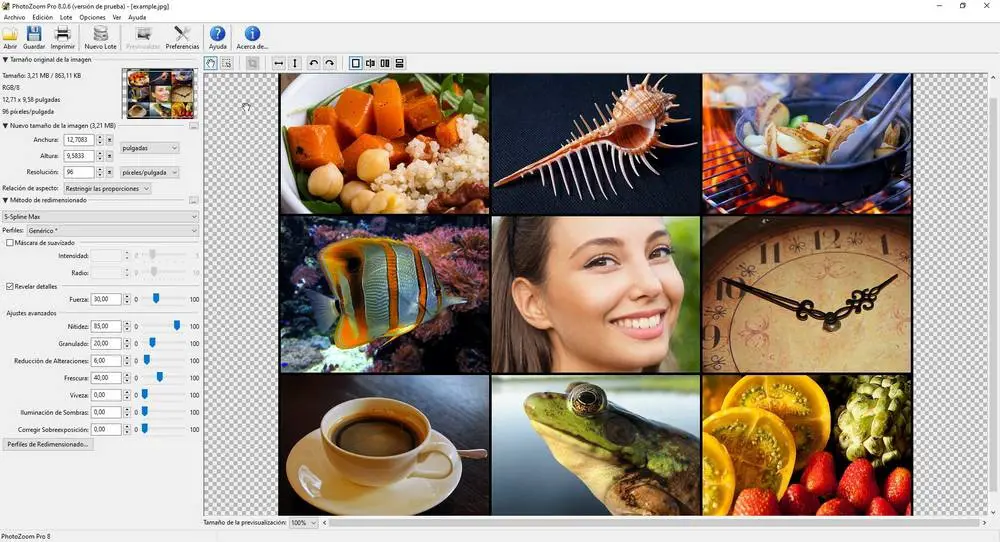This screenshot has height=542, width=1000.
Task: Click the Viveza spinner arrows
Action: point(126,395)
